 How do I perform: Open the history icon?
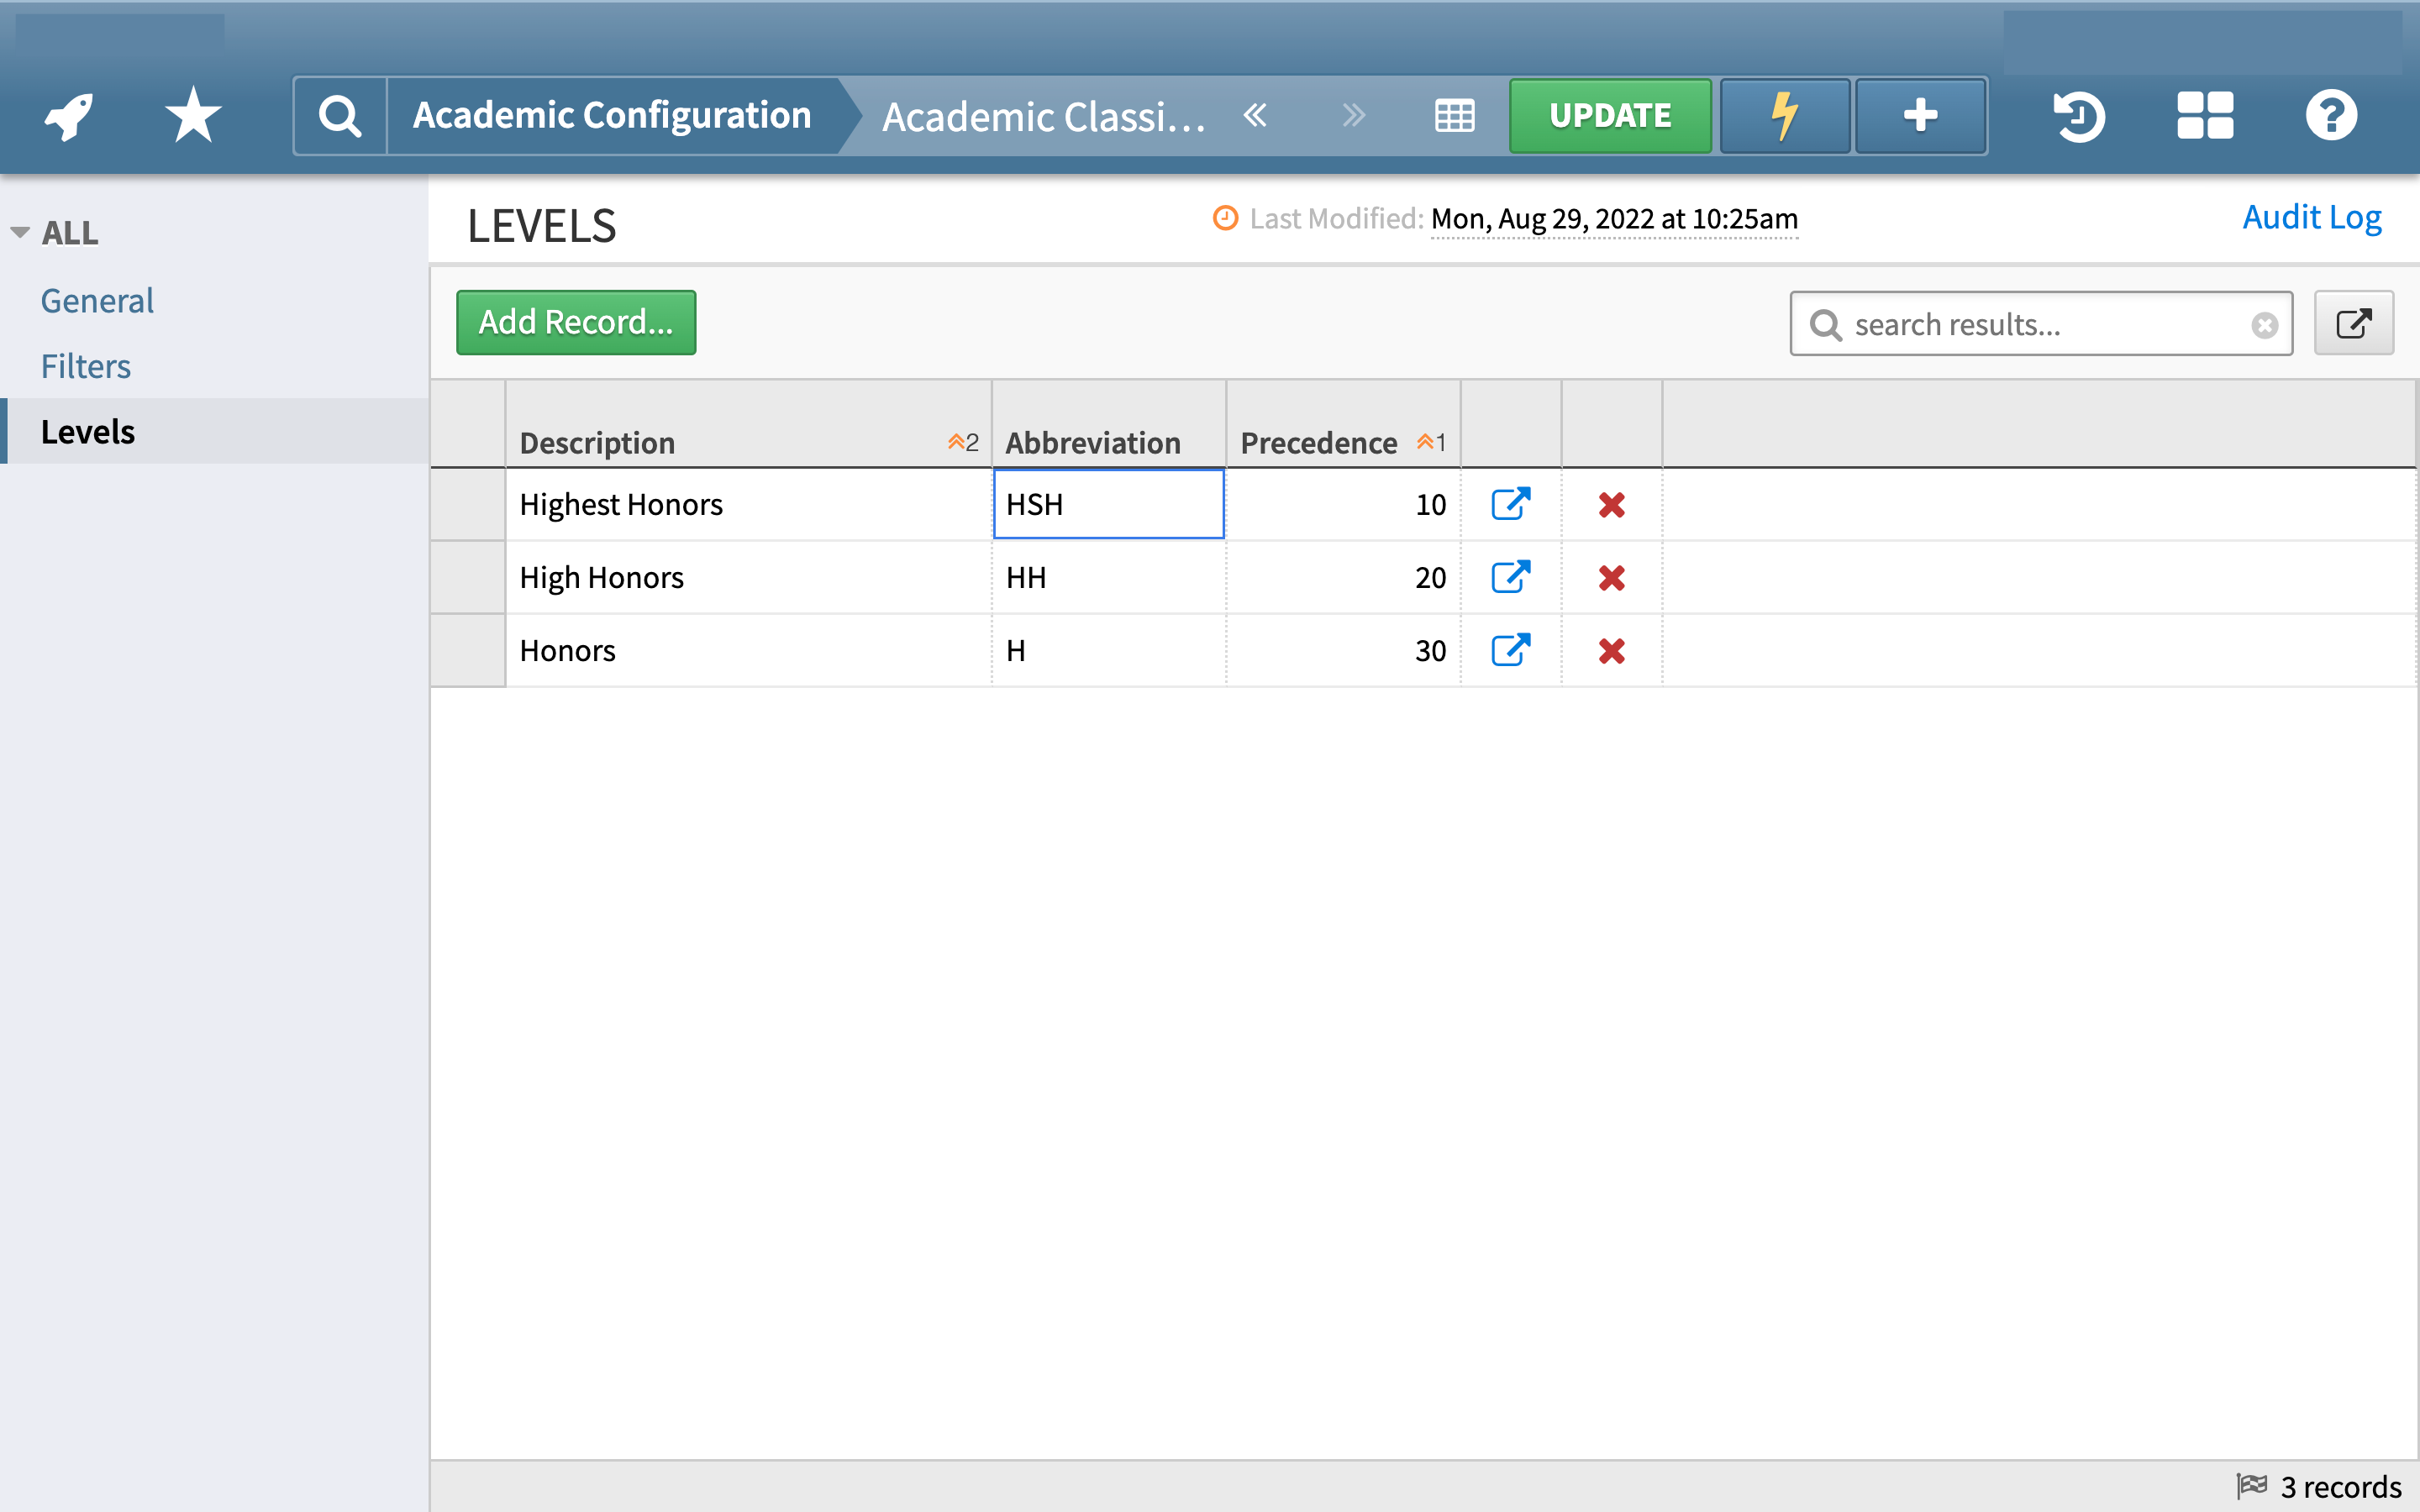[2079, 115]
